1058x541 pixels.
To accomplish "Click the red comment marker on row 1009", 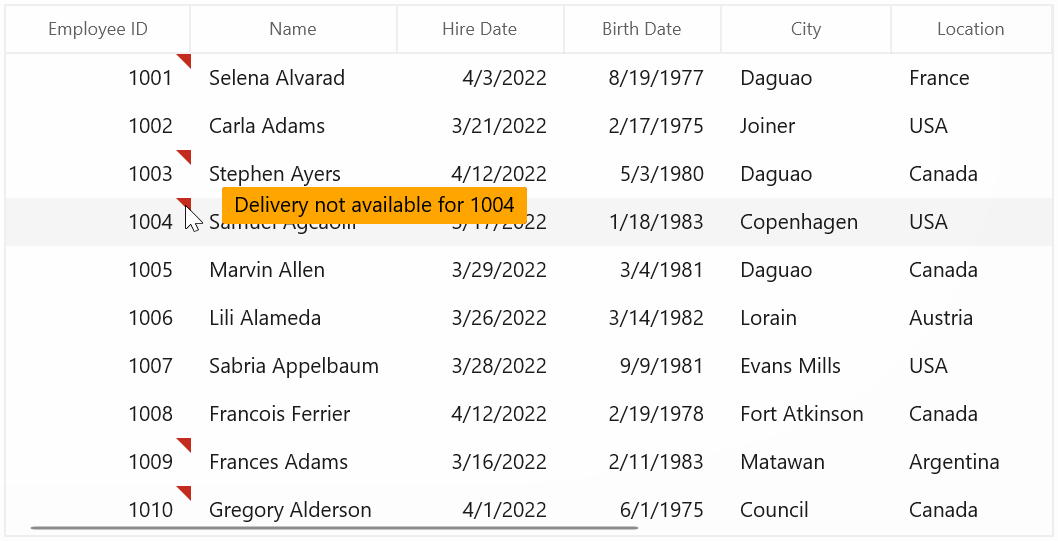I will coord(186,444).
